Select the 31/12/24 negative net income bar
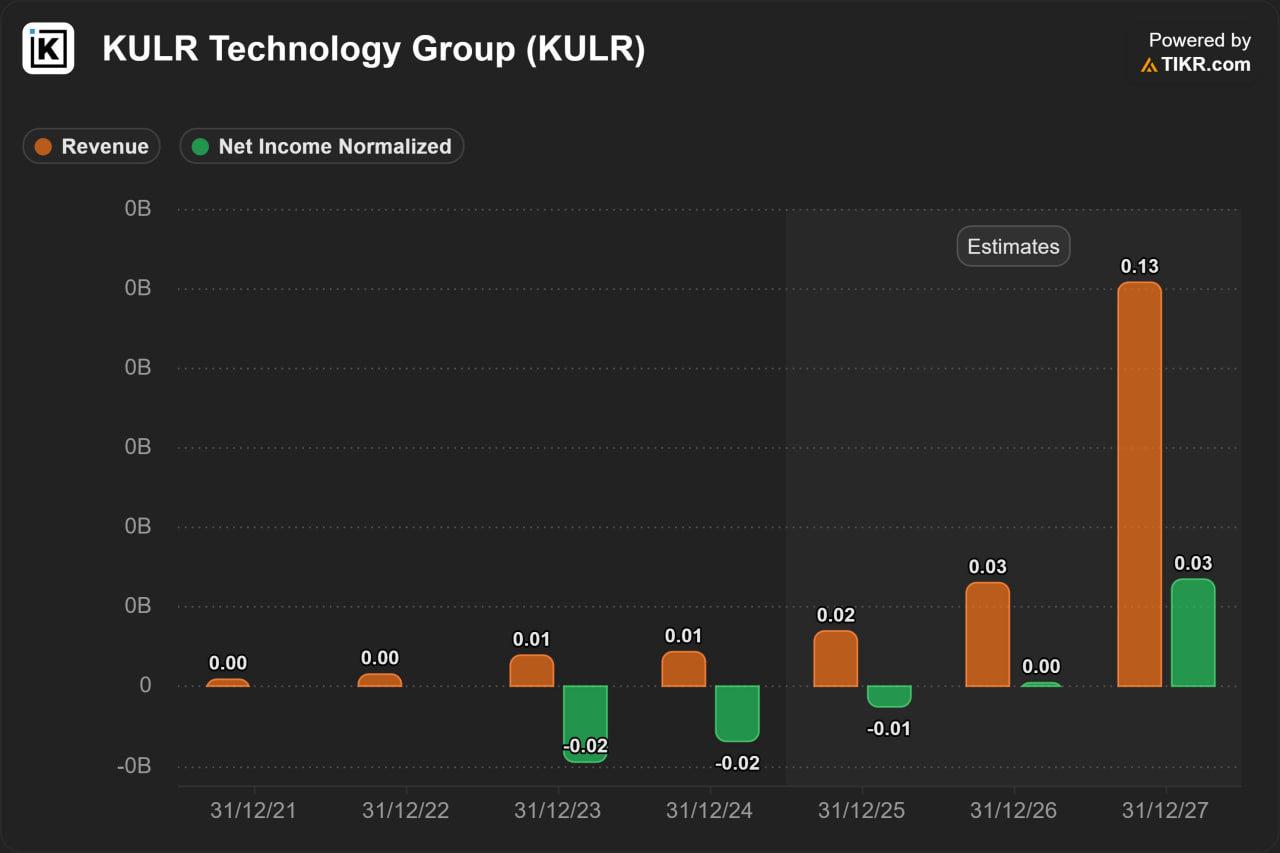The width and height of the screenshot is (1280, 853). click(737, 713)
